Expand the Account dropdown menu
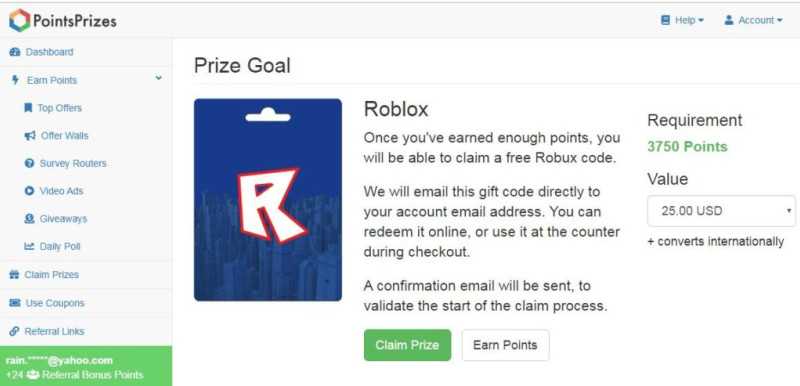Image resolution: width=800 pixels, height=386 pixels. [x=753, y=20]
